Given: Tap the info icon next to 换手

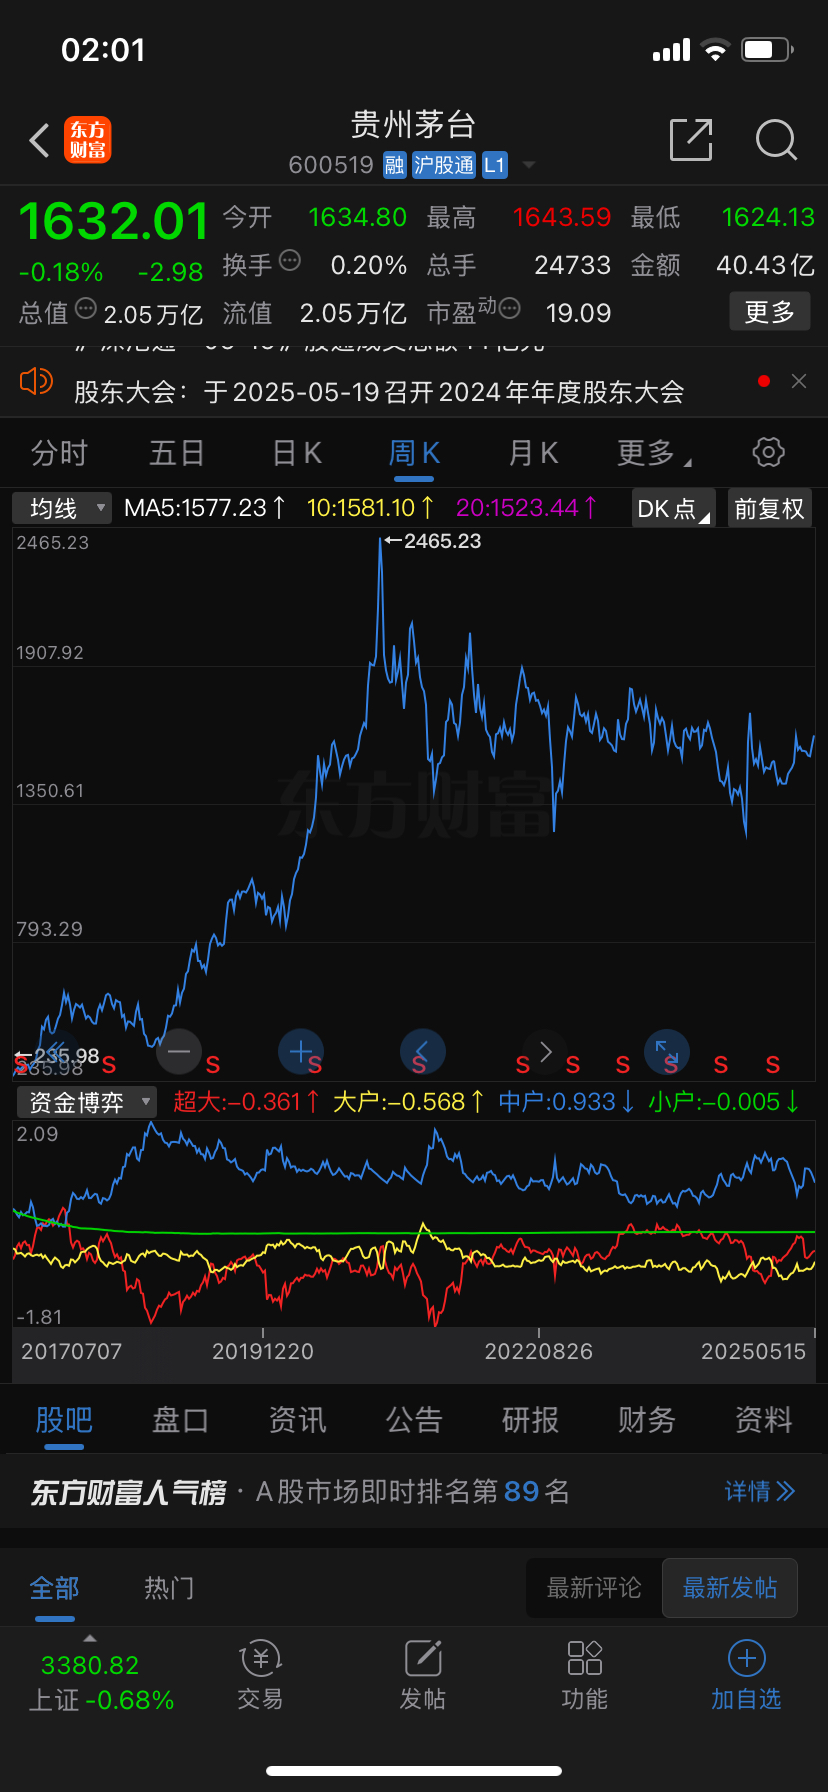Looking at the screenshot, I should coord(290,261).
